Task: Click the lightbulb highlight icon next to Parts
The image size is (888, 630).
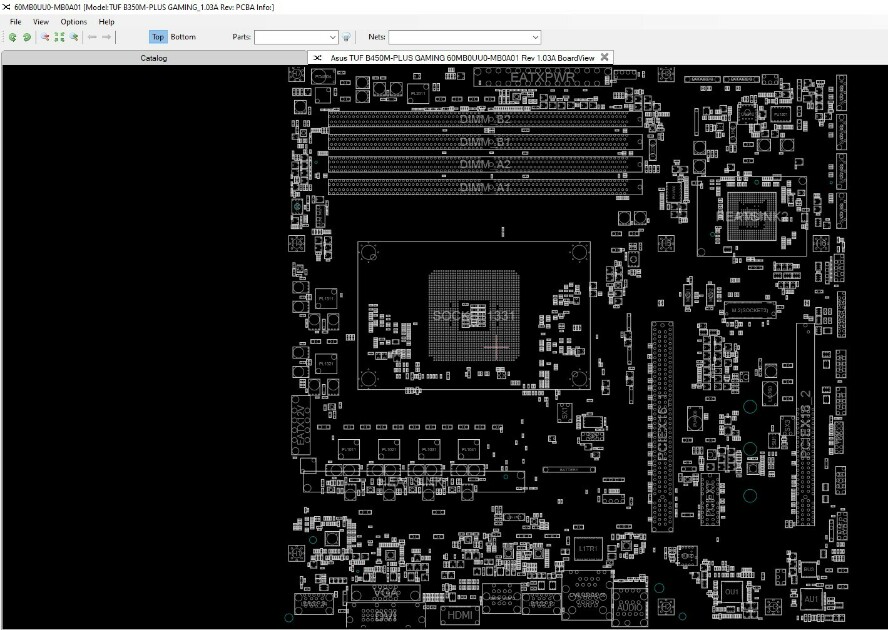Action: (x=347, y=37)
